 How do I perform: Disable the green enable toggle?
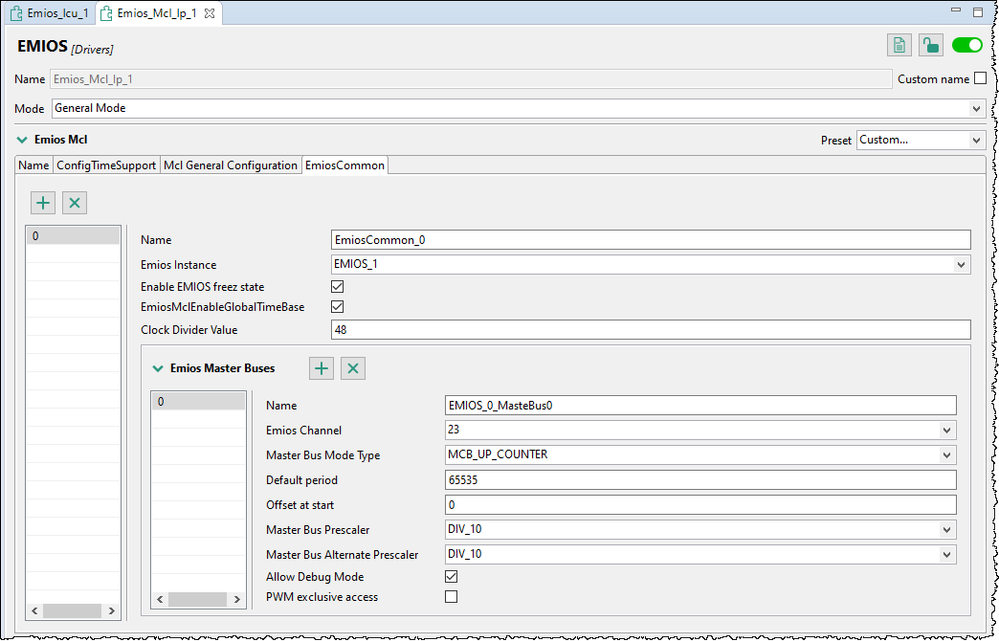click(x=966, y=45)
